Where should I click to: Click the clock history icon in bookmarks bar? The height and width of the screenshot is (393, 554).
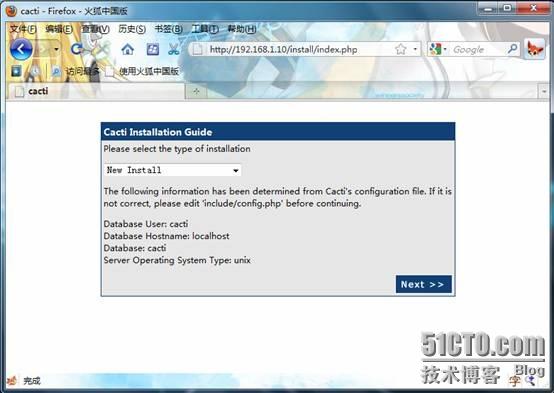click(35, 71)
